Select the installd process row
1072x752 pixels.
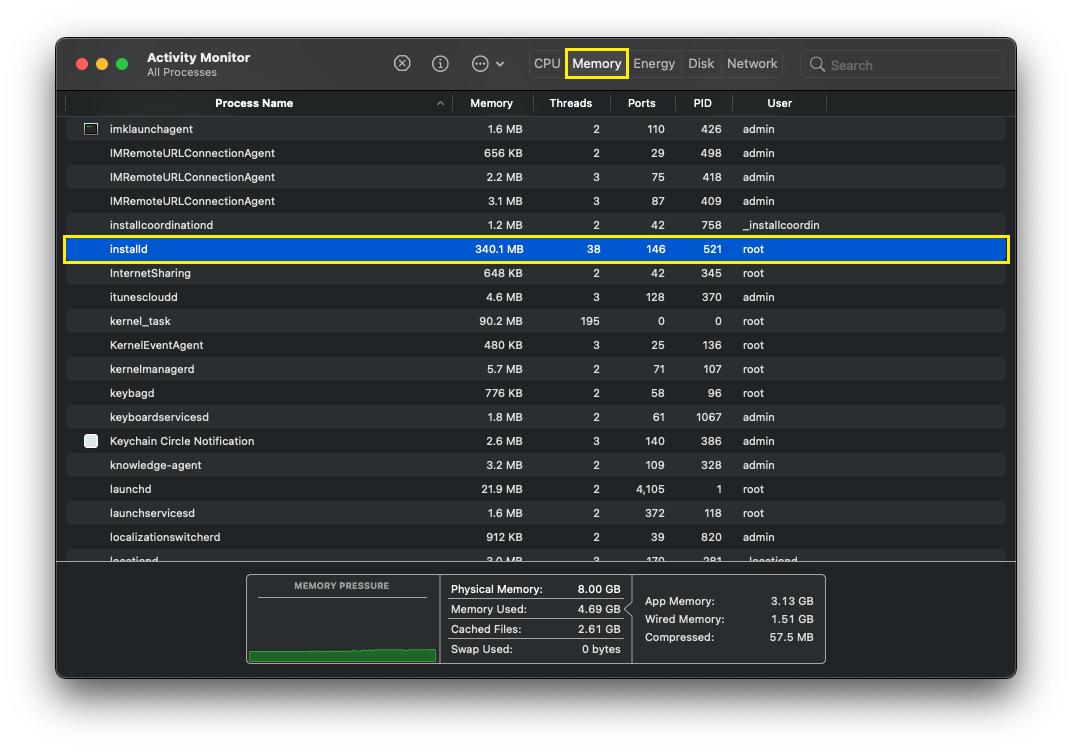tap(536, 250)
